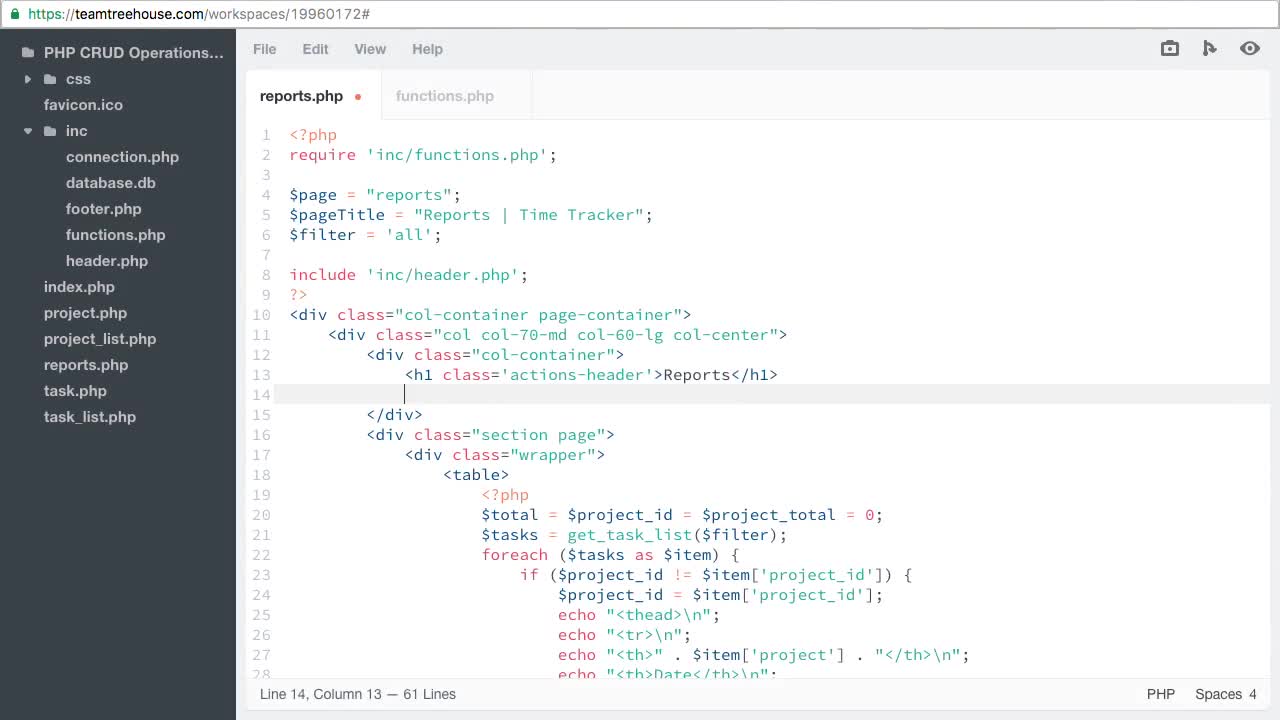Open project.php from the sidebar

pyautogui.click(x=85, y=313)
